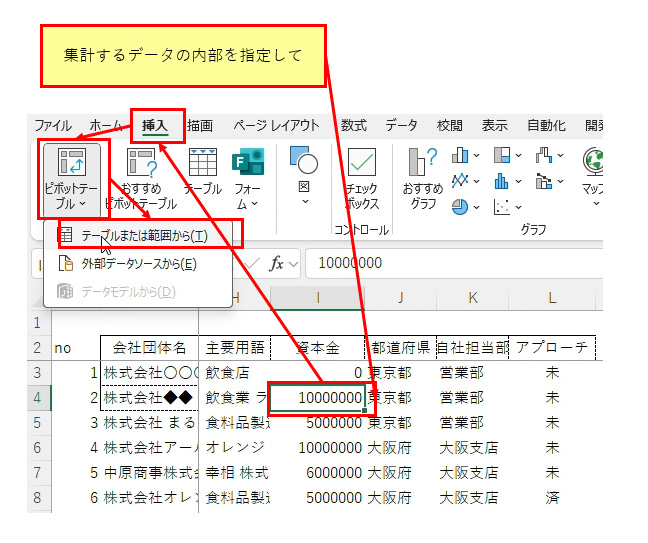This screenshot has width=648, height=543.
Task: Click the fx insert function icon
Action: [277, 263]
